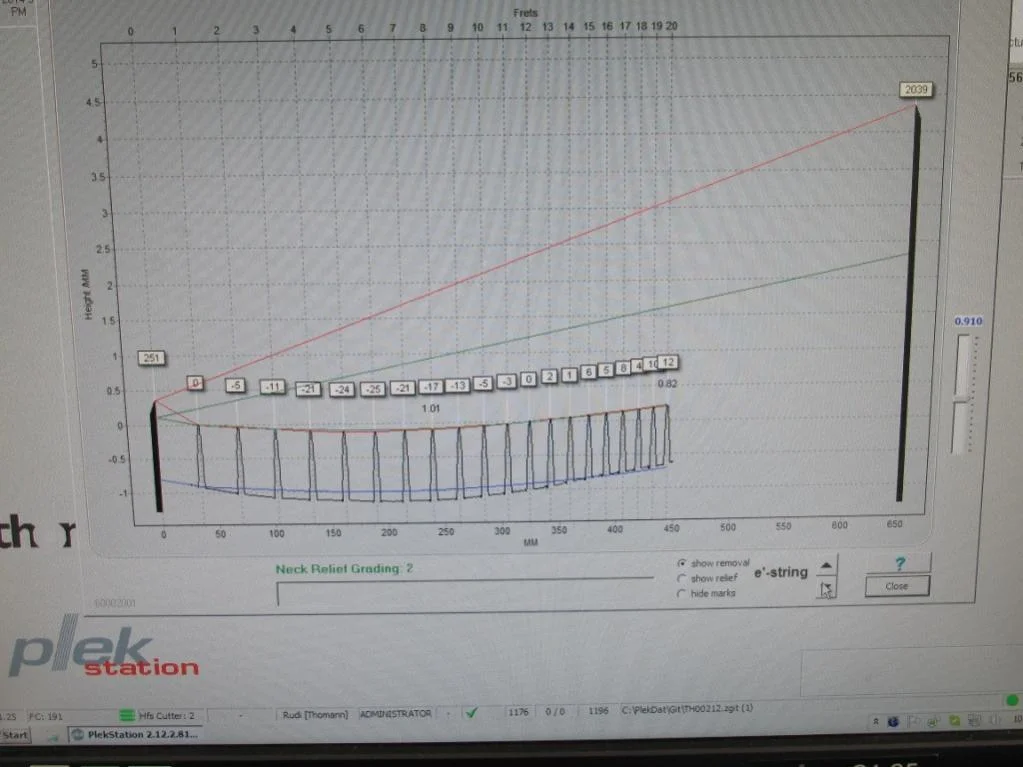
Task: Click 'FC: 191' status bar entry
Action: [x=46, y=716]
